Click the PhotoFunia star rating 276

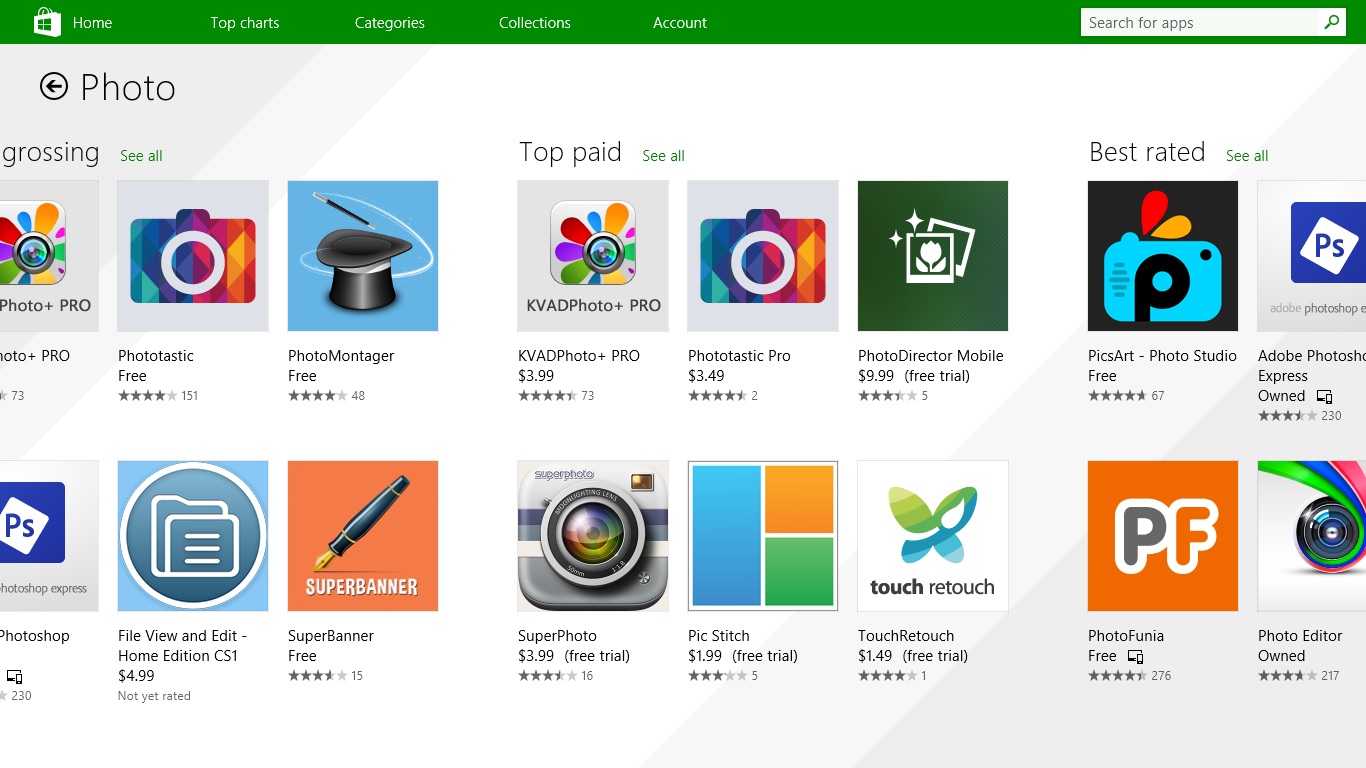(1129, 676)
